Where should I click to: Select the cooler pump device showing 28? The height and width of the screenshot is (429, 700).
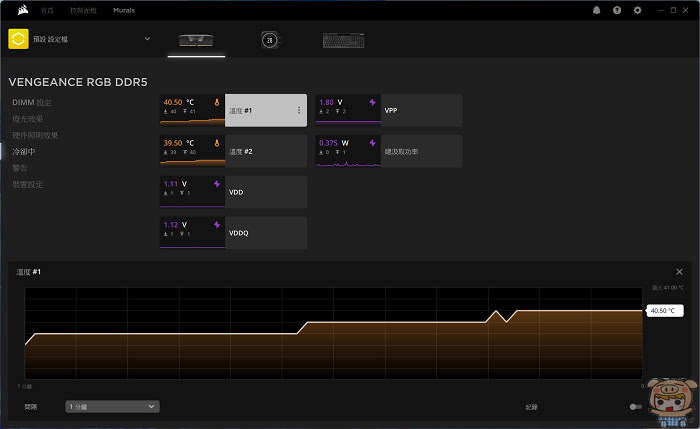(x=270, y=40)
